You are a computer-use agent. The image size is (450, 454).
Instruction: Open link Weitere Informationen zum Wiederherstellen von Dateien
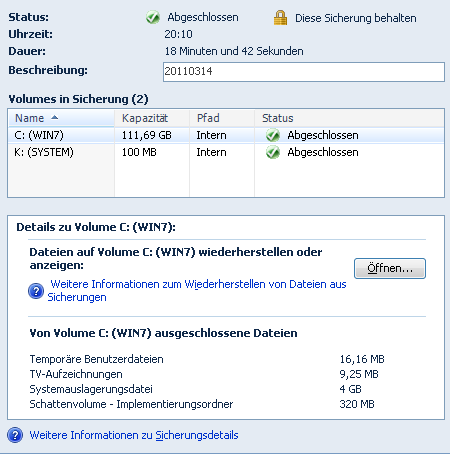click(x=197, y=291)
